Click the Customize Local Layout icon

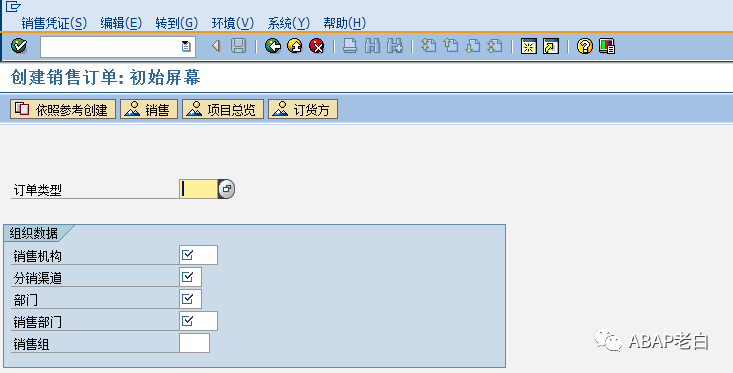(x=607, y=46)
